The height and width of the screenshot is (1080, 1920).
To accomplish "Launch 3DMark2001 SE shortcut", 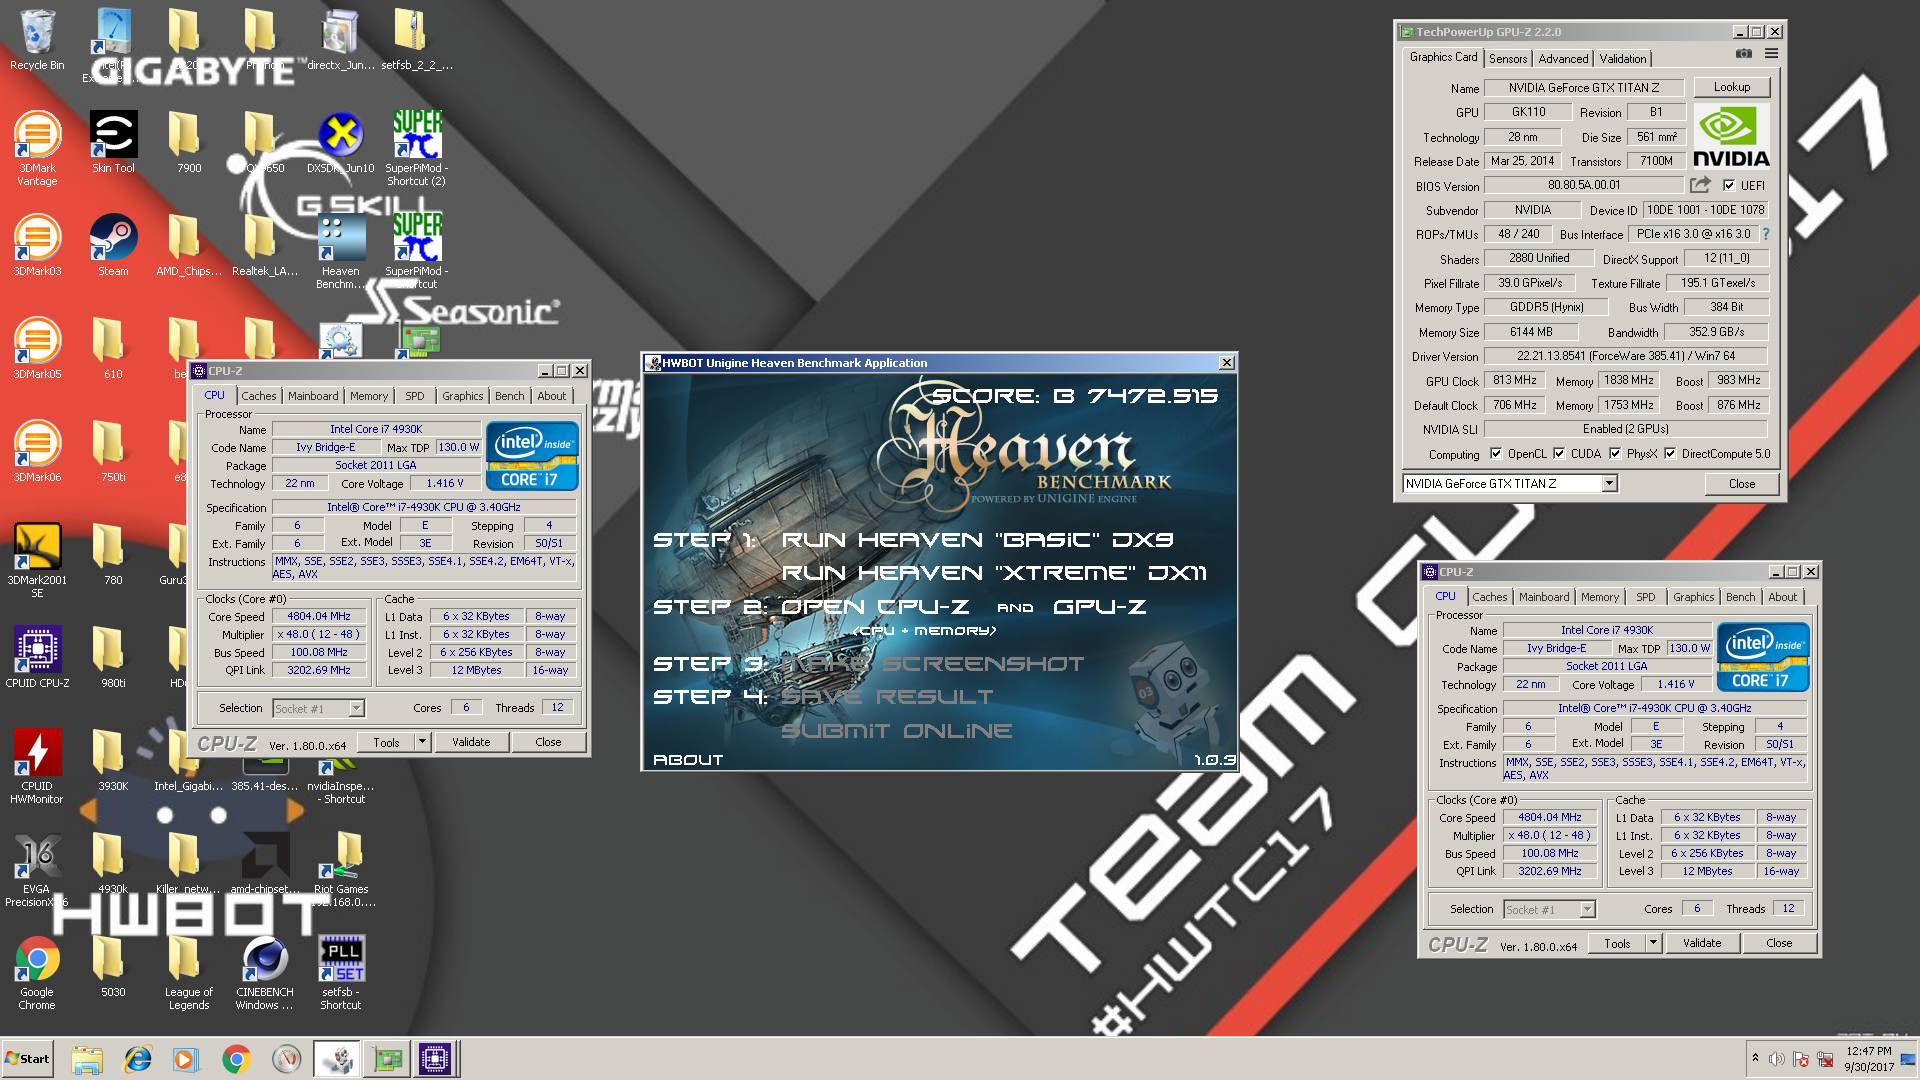I will pos(37,560).
